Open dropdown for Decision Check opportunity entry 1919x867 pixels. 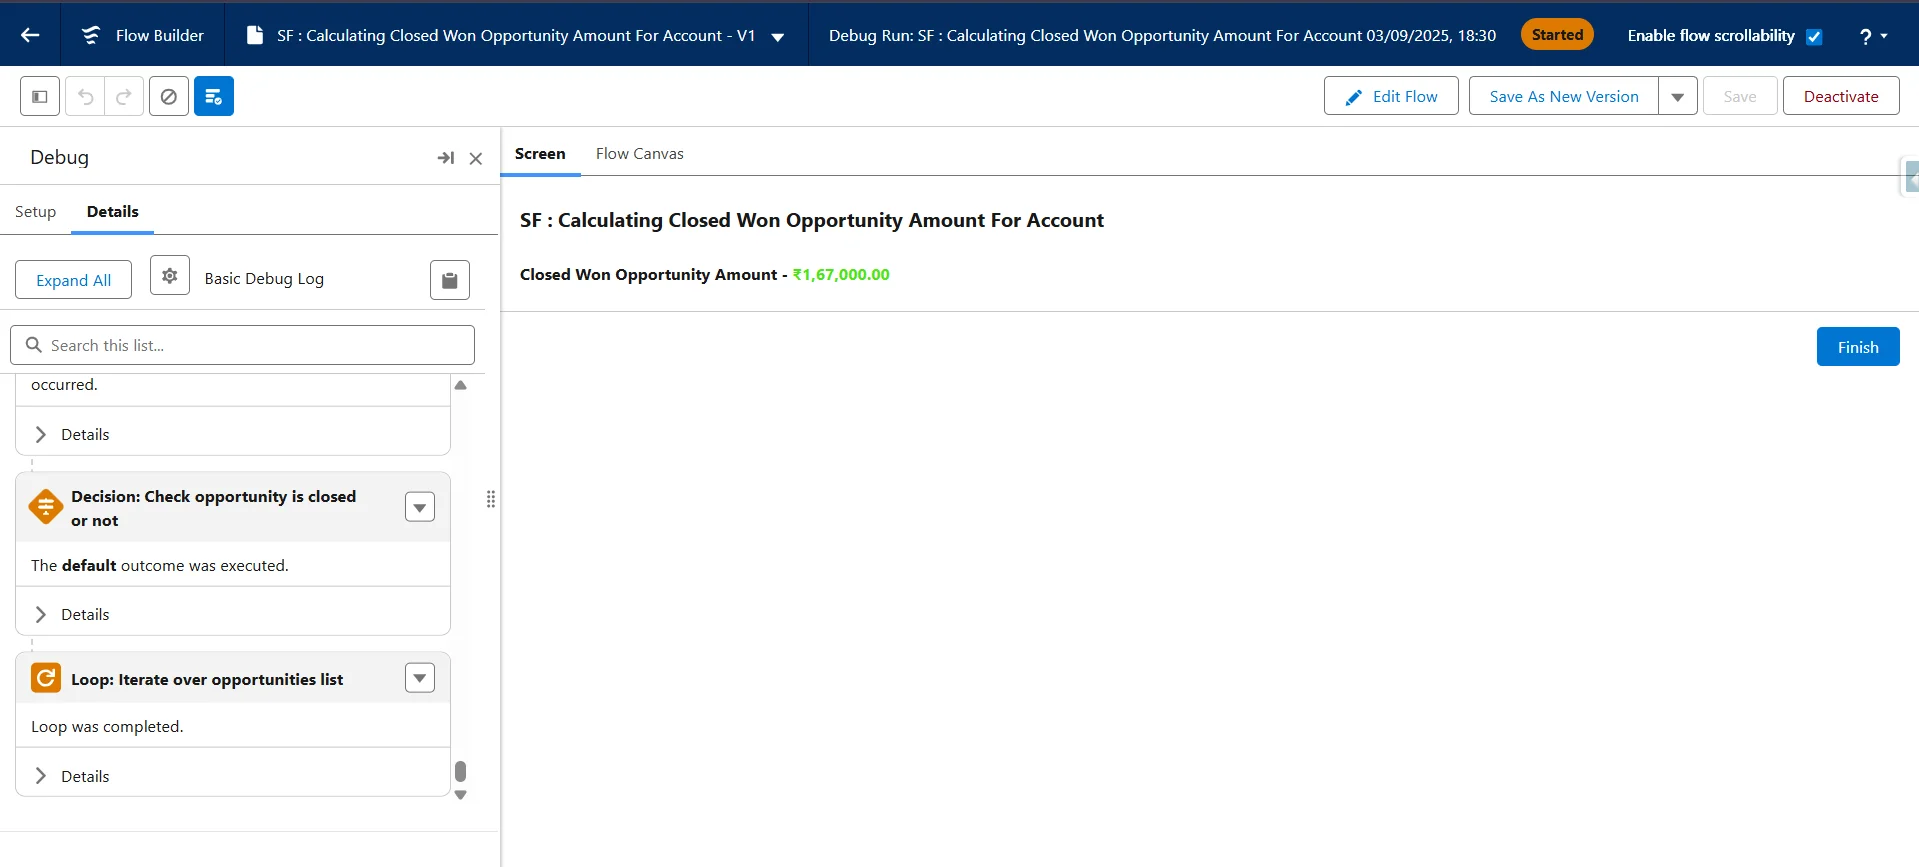(x=420, y=507)
